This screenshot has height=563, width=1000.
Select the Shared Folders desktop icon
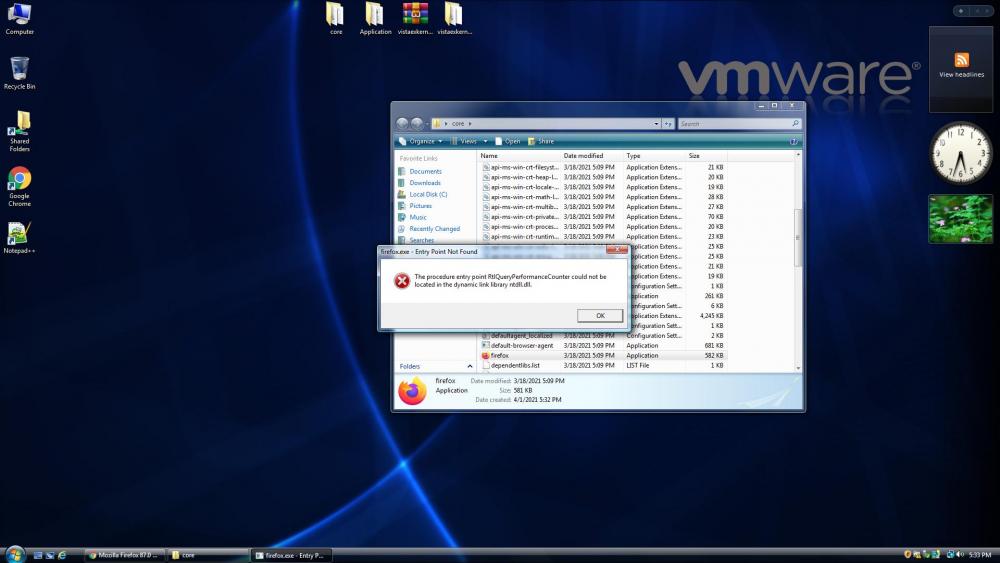tap(19, 124)
